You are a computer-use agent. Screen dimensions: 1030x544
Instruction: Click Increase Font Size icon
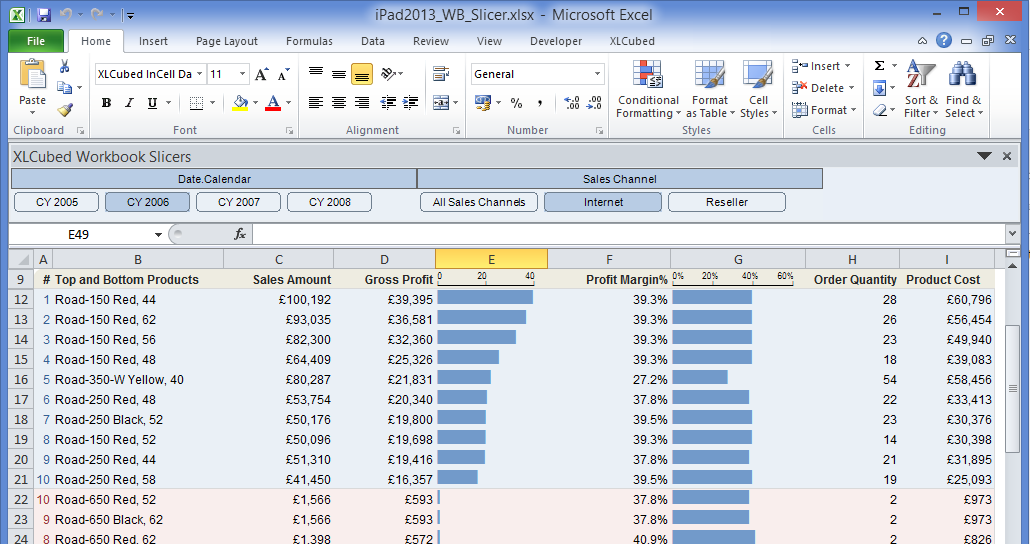click(x=261, y=74)
